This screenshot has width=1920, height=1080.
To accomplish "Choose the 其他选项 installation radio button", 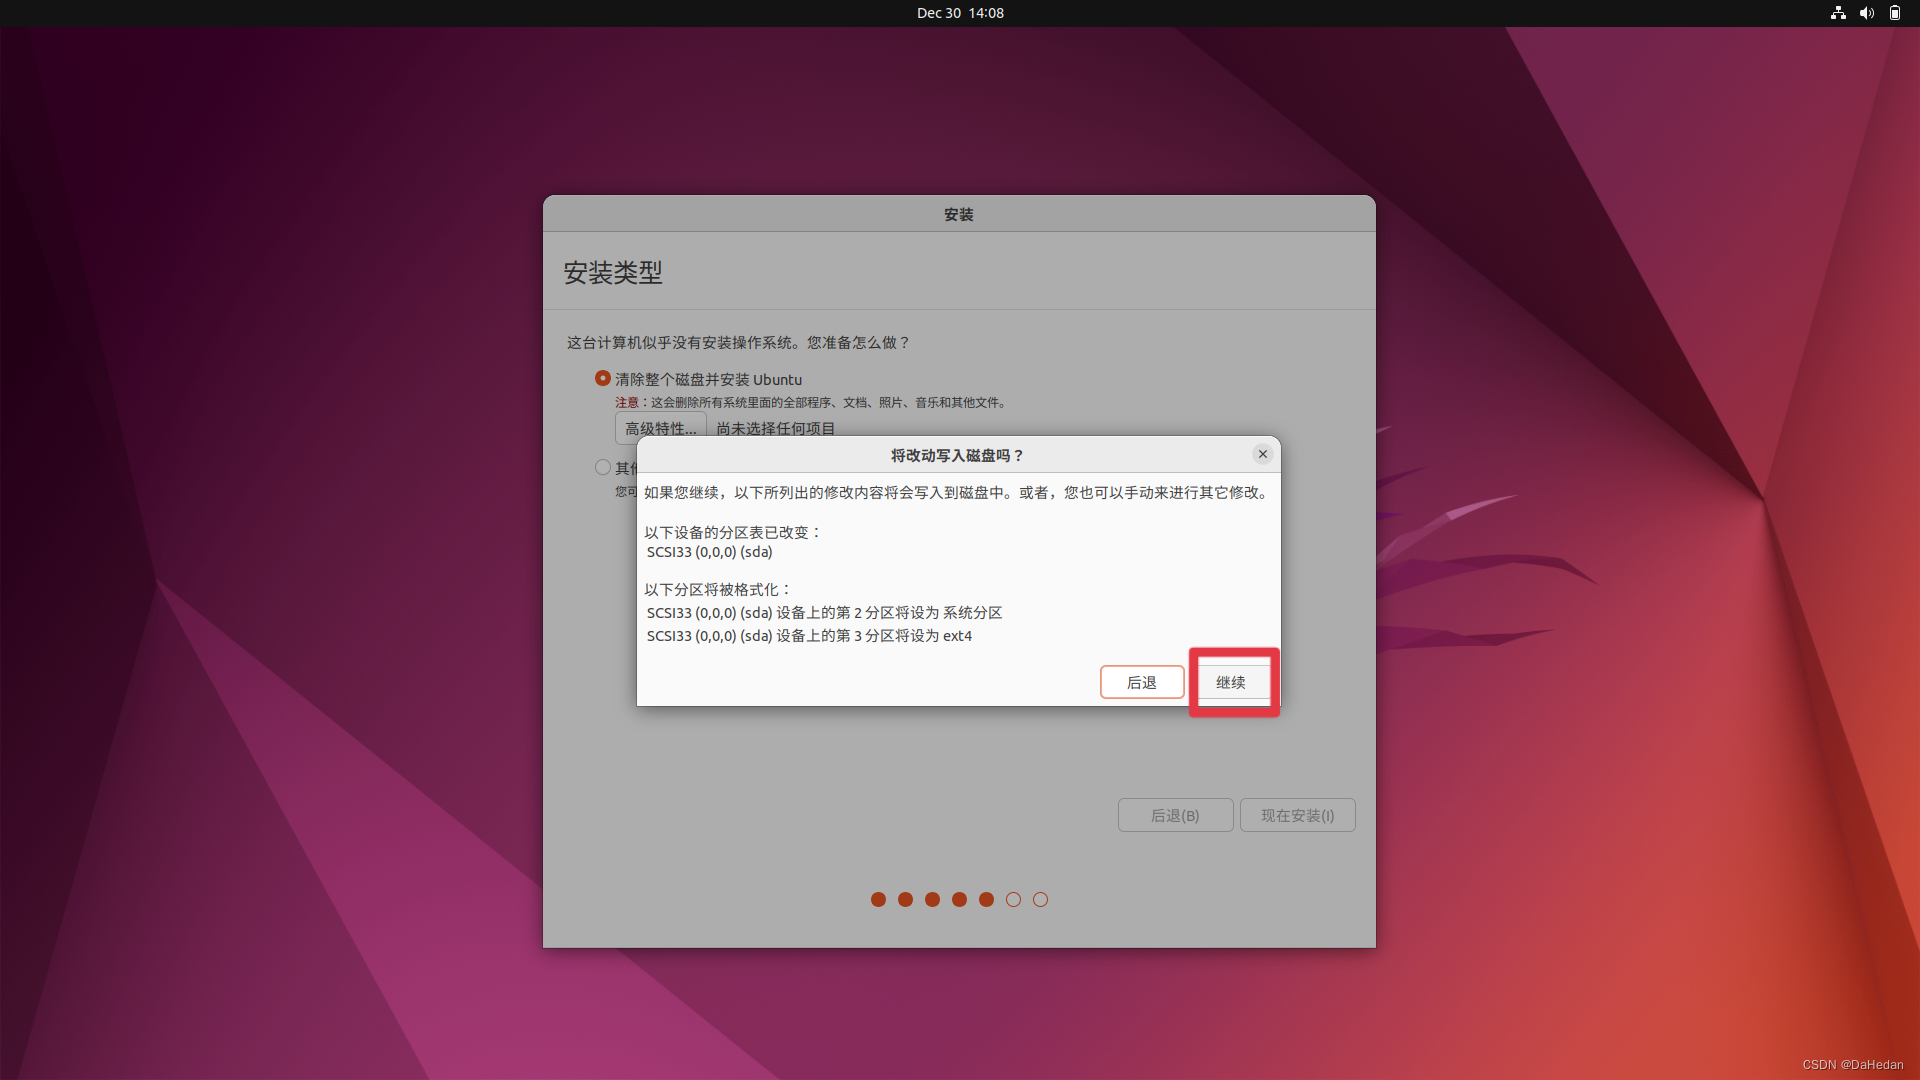I will [x=603, y=466].
